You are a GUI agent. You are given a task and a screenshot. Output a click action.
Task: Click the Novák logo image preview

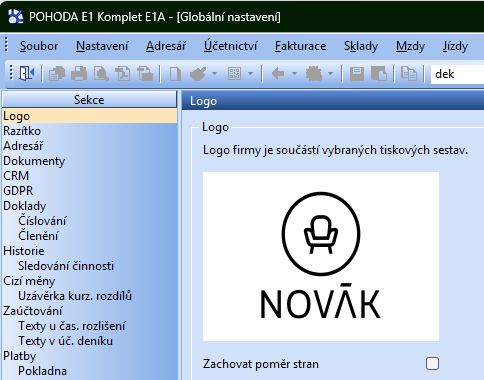tap(321, 256)
